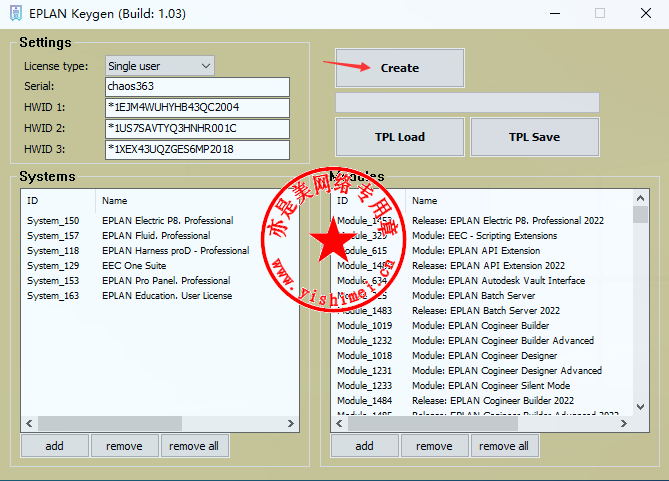
Task: Click left scroll arrow in Systems list
Action: click(29, 423)
